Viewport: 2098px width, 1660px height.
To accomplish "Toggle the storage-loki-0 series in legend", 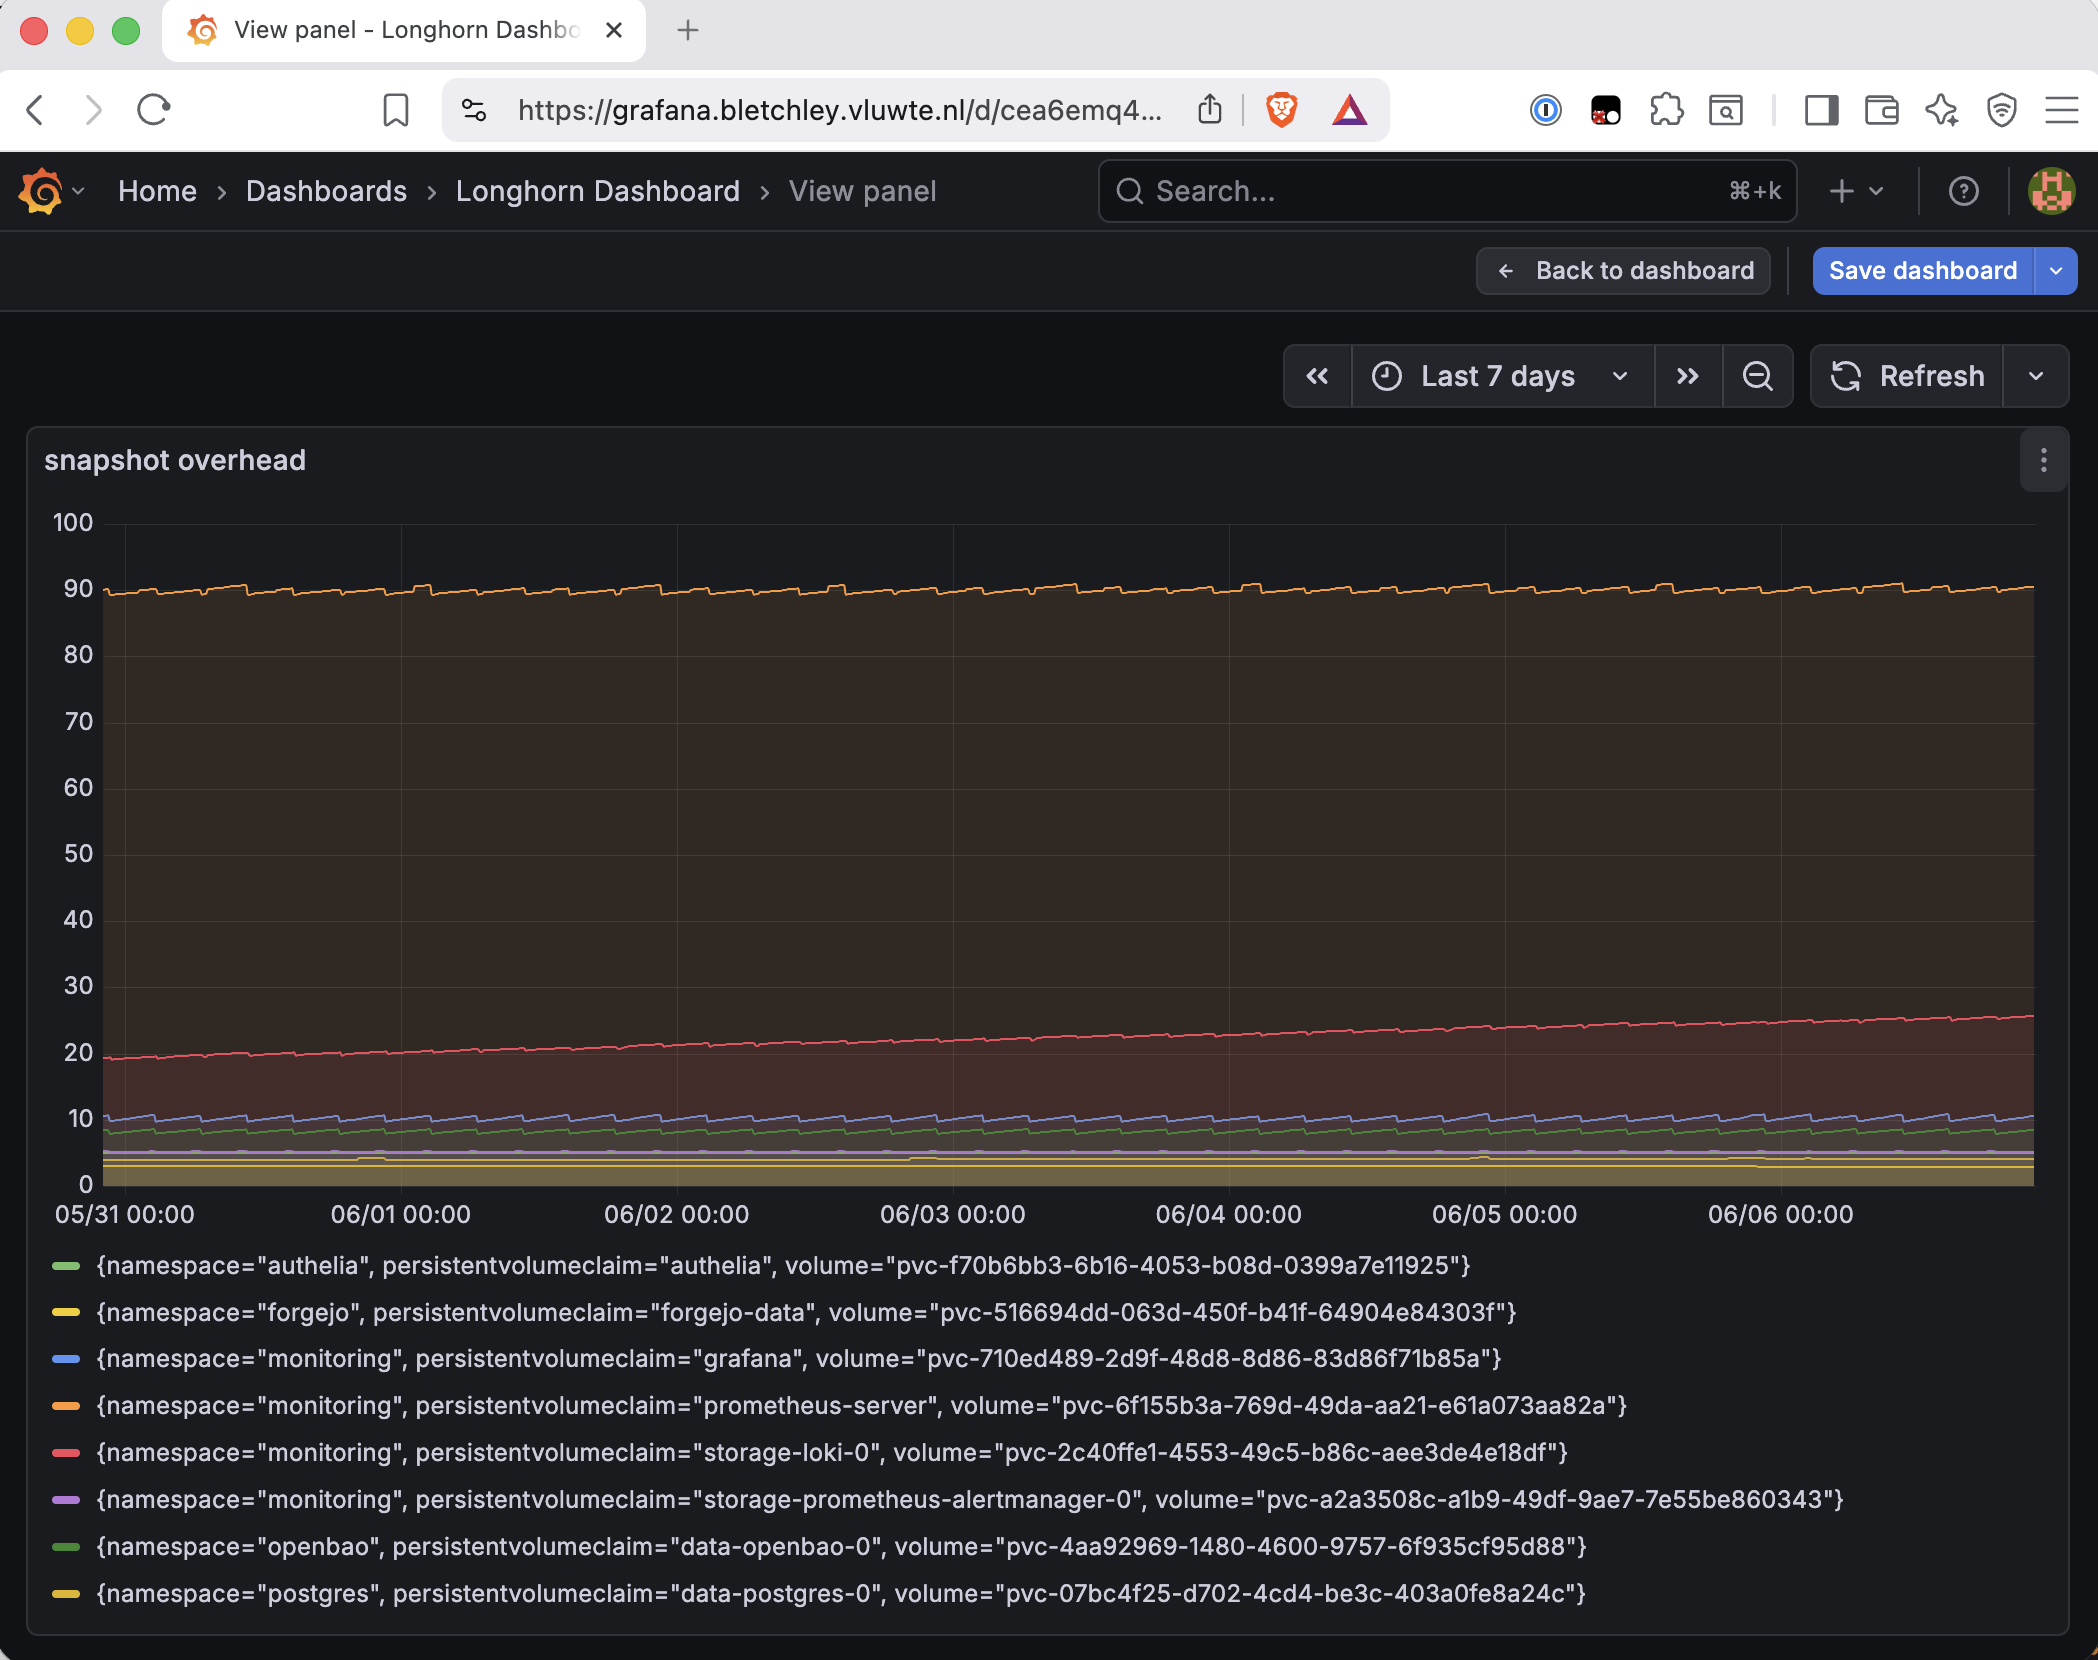I will [832, 1453].
